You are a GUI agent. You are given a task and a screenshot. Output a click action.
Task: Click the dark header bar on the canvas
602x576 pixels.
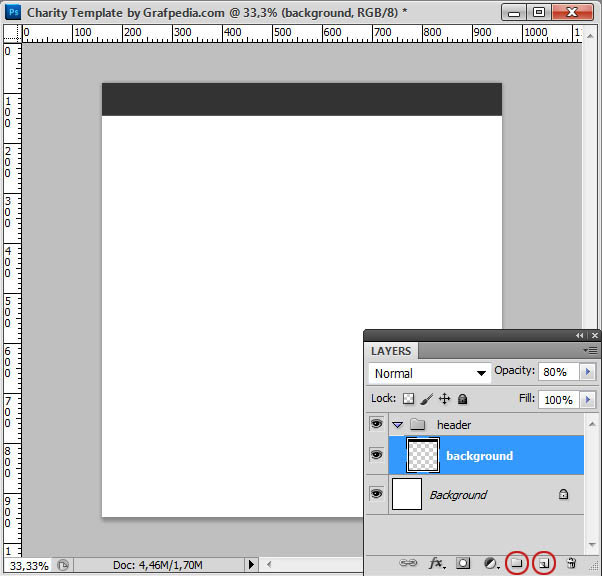point(302,99)
